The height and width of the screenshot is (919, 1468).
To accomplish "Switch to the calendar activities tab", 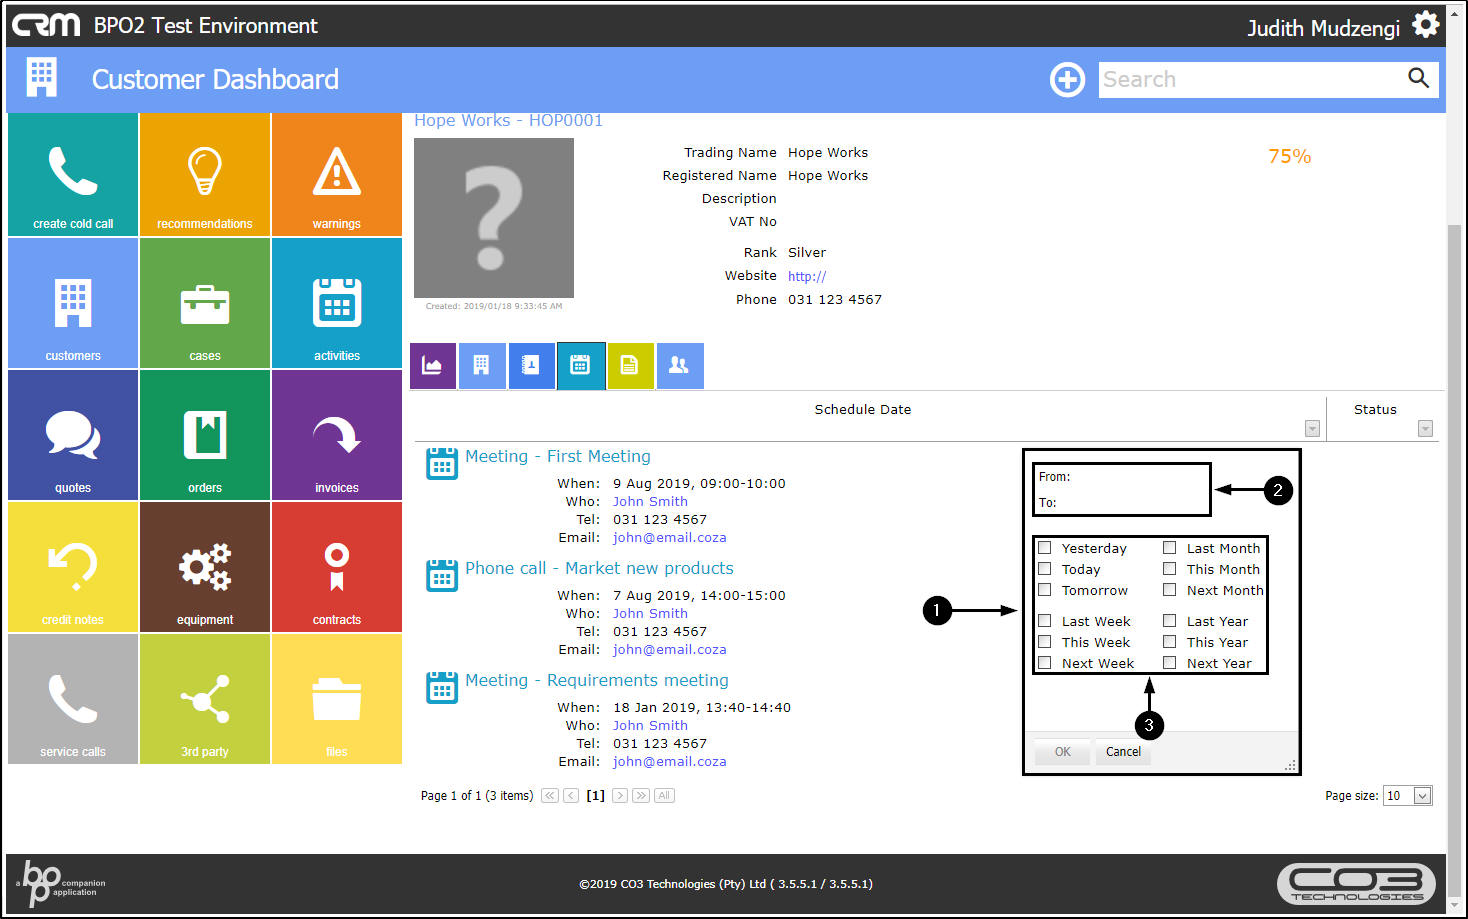I will click(x=581, y=366).
